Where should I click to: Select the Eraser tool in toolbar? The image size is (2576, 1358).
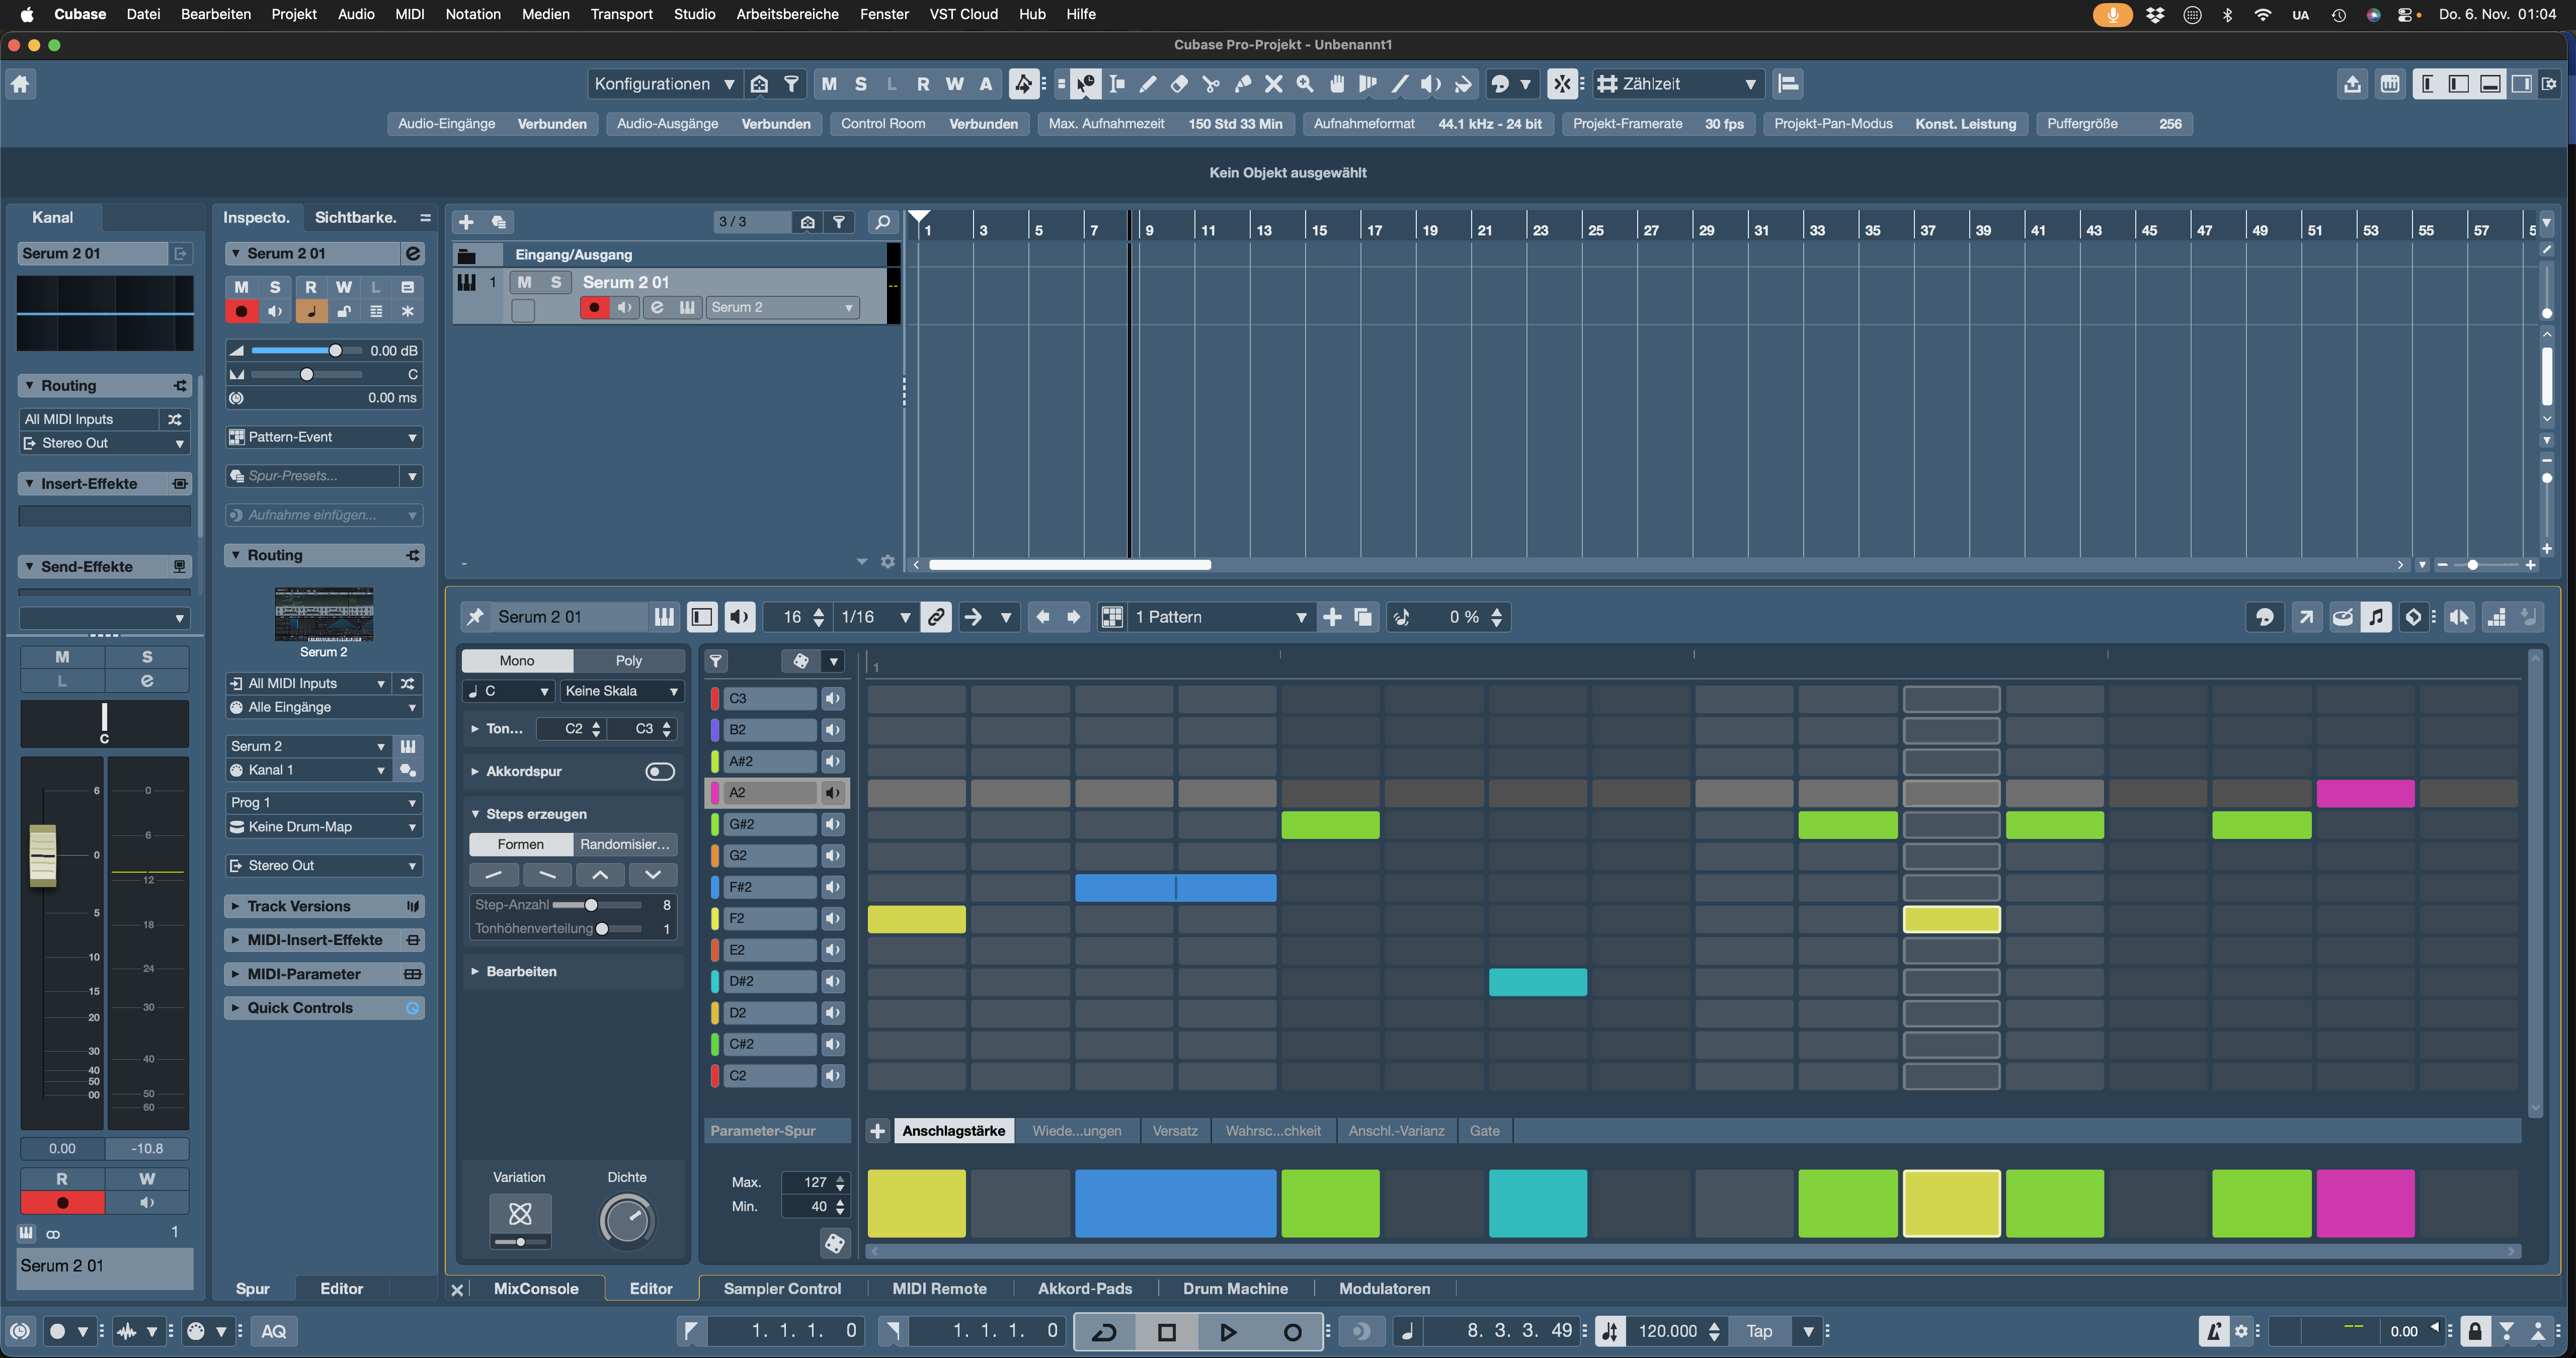point(1179,84)
